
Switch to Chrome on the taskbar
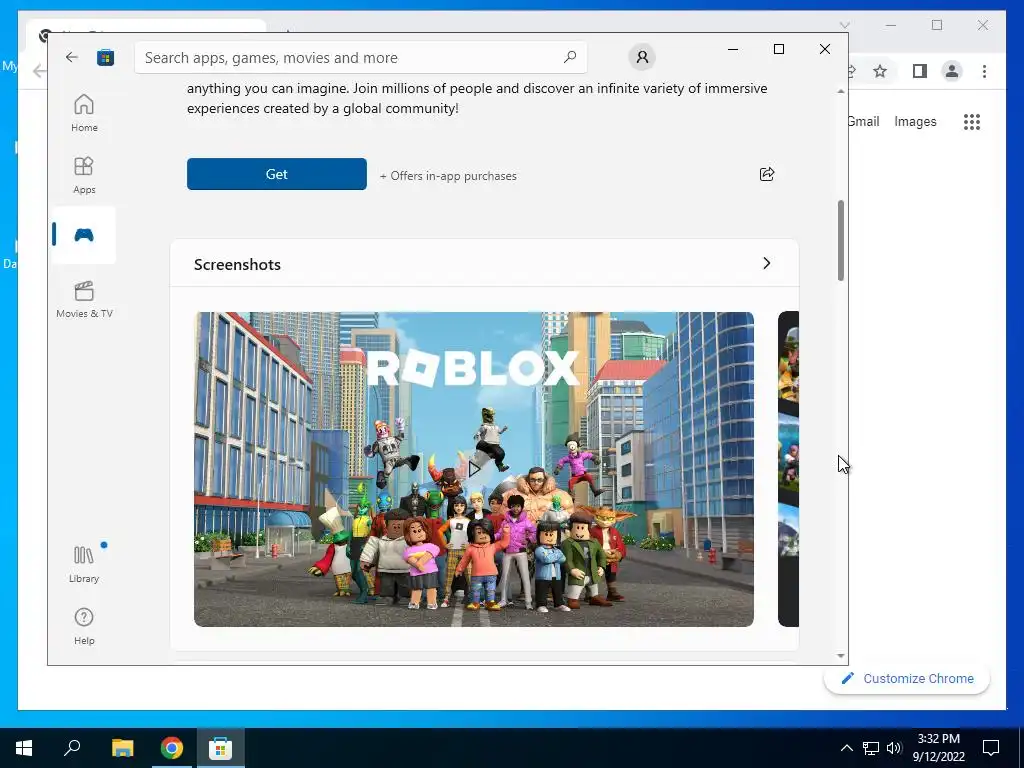click(172, 748)
